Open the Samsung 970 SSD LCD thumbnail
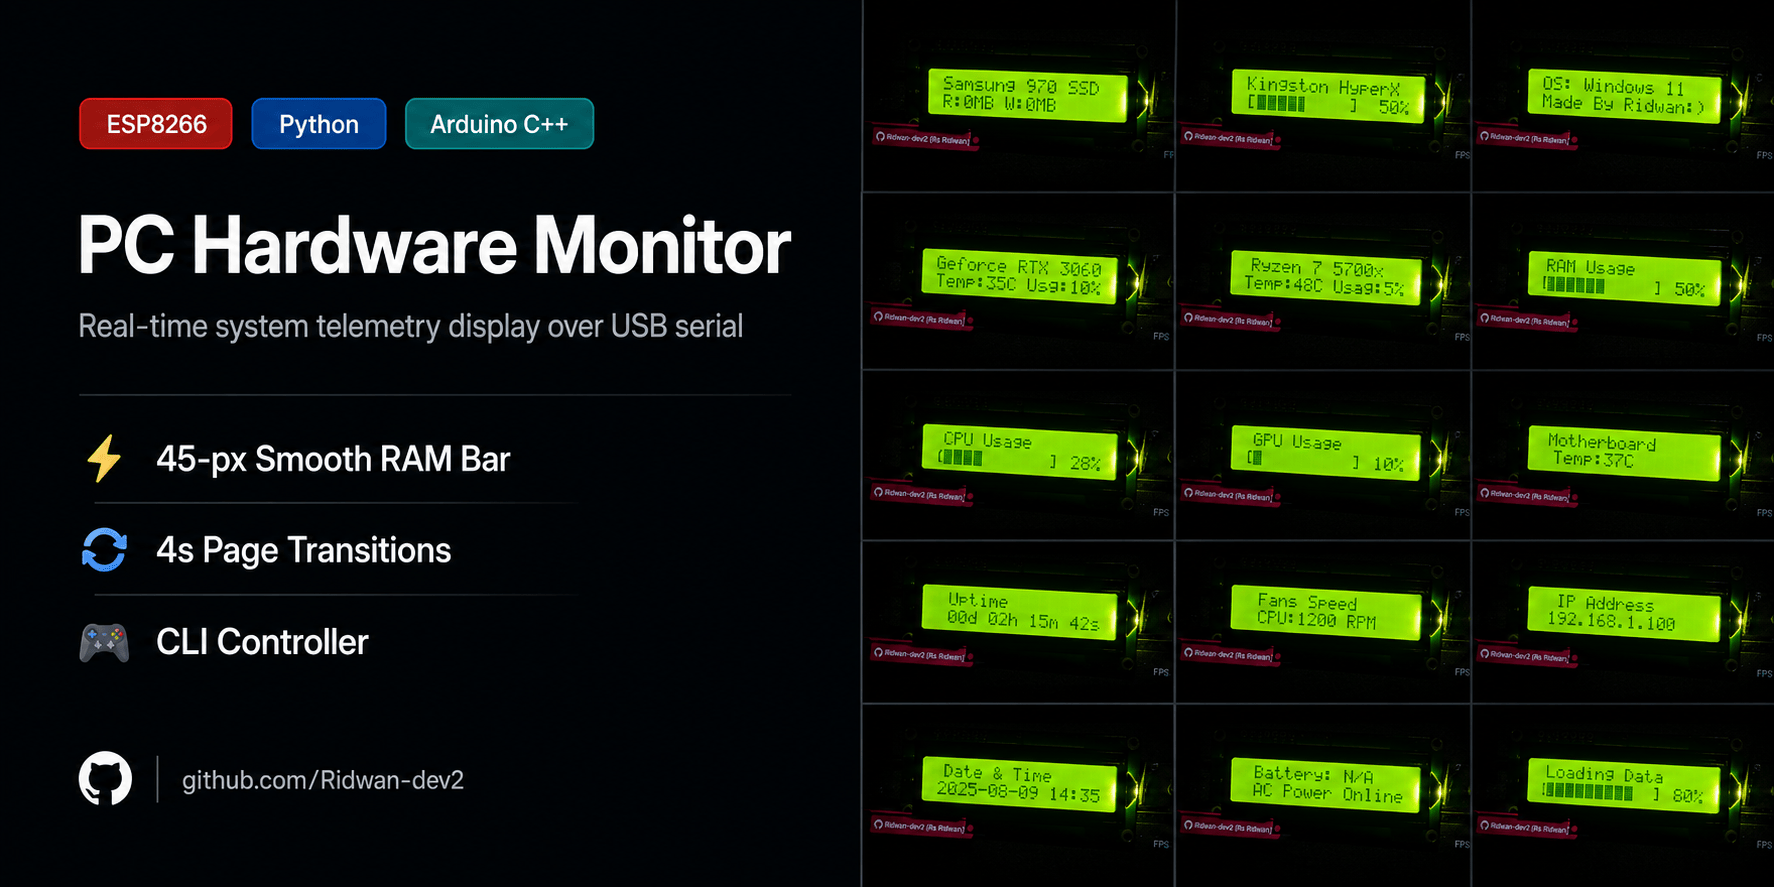This screenshot has width=1774, height=887. pyautogui.click(x=1018, y=96)
